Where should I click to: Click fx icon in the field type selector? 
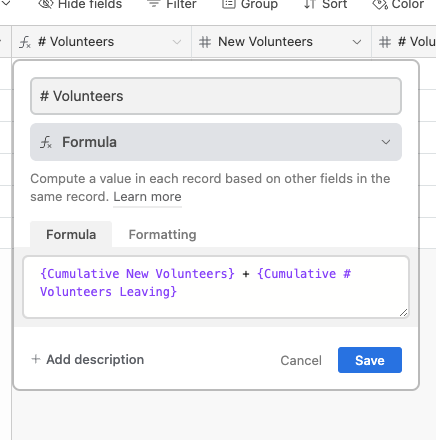(x=46, y=142)
